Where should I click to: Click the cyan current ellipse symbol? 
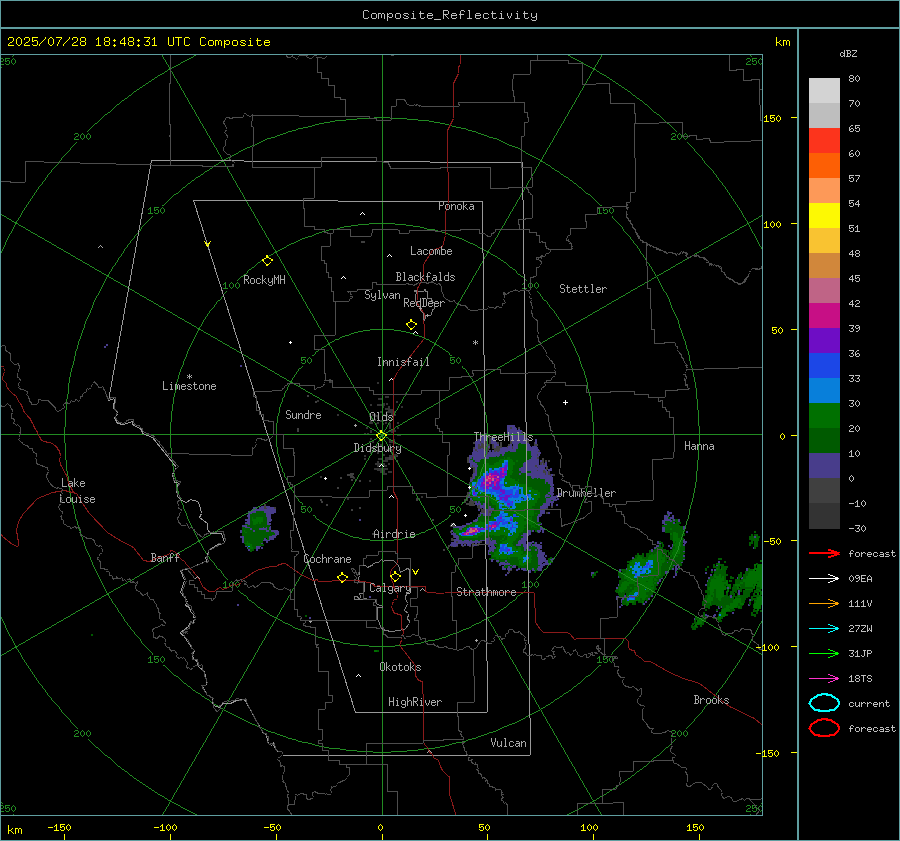point(824,703)
